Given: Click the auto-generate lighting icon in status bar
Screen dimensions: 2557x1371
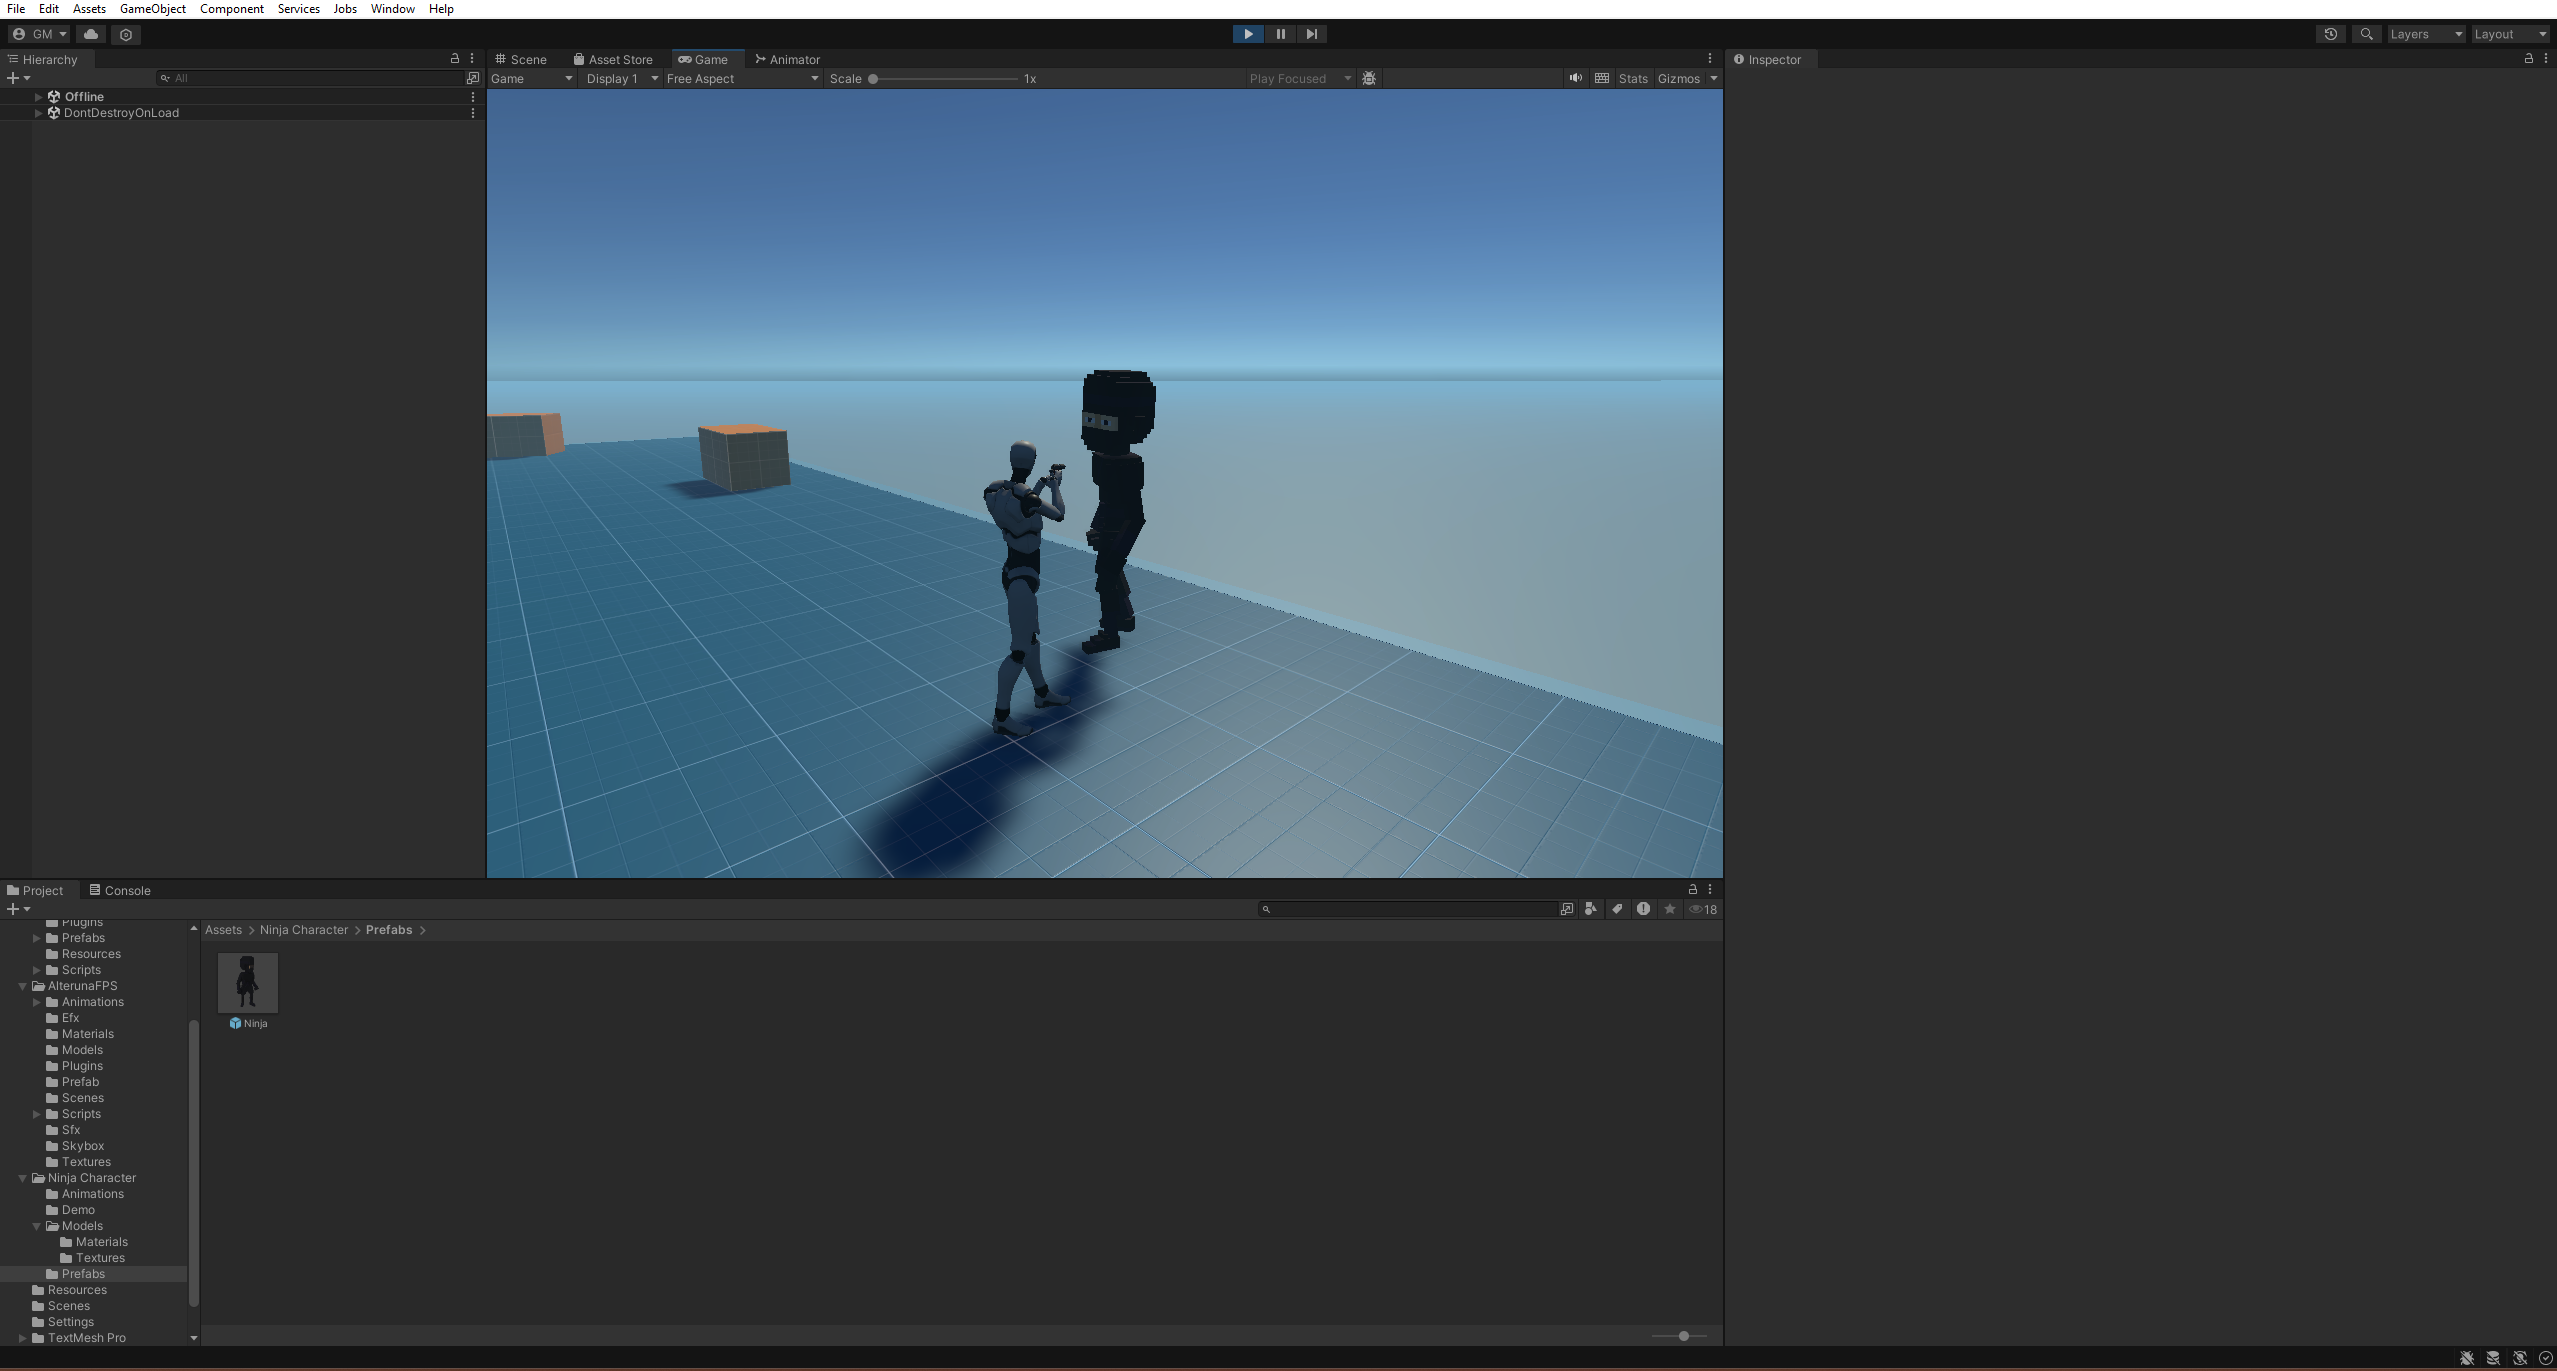Looking at the screenshot, I should [2520, 1358].
